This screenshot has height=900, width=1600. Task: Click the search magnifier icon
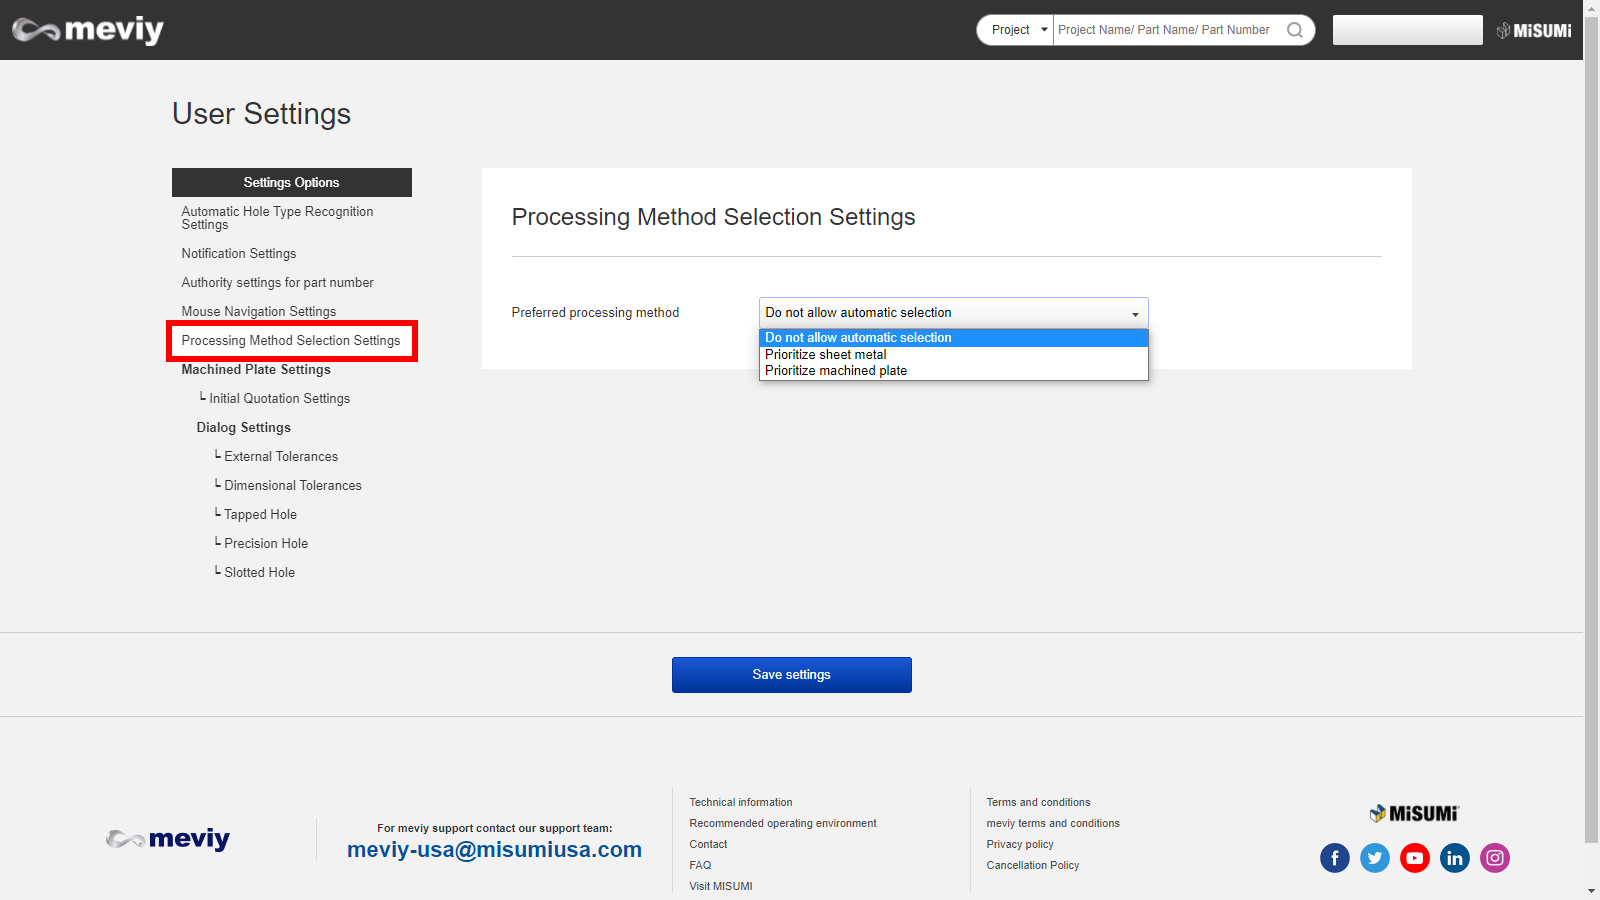click(x=1295, y=30)
